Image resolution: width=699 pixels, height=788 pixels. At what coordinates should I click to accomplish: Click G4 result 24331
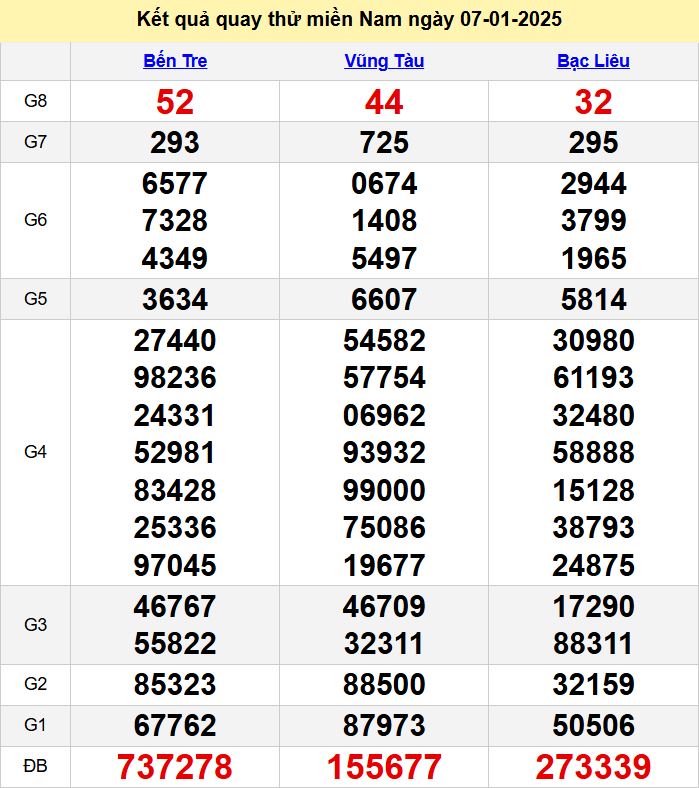tap(175, 416)
